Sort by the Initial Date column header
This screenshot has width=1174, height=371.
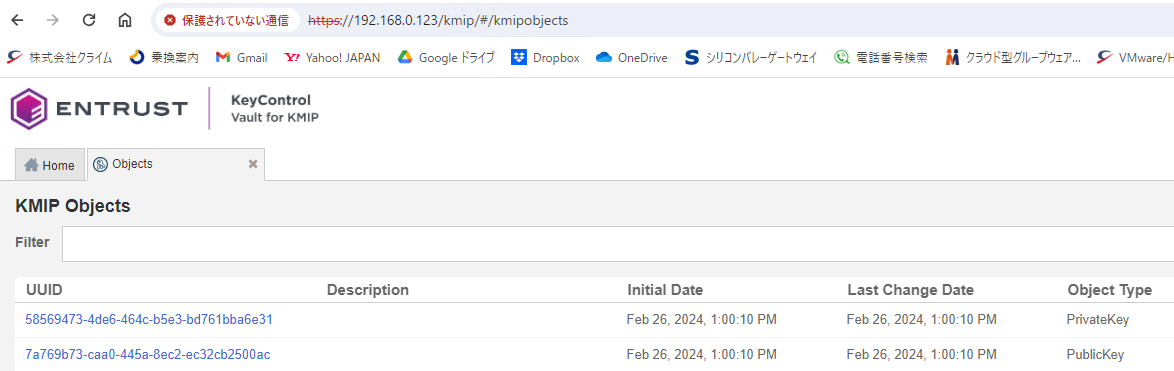point(665,290)
